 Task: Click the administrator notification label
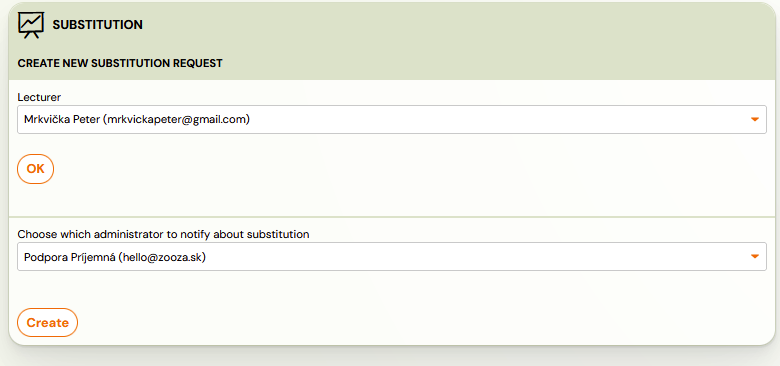click(x=163, y=234)
